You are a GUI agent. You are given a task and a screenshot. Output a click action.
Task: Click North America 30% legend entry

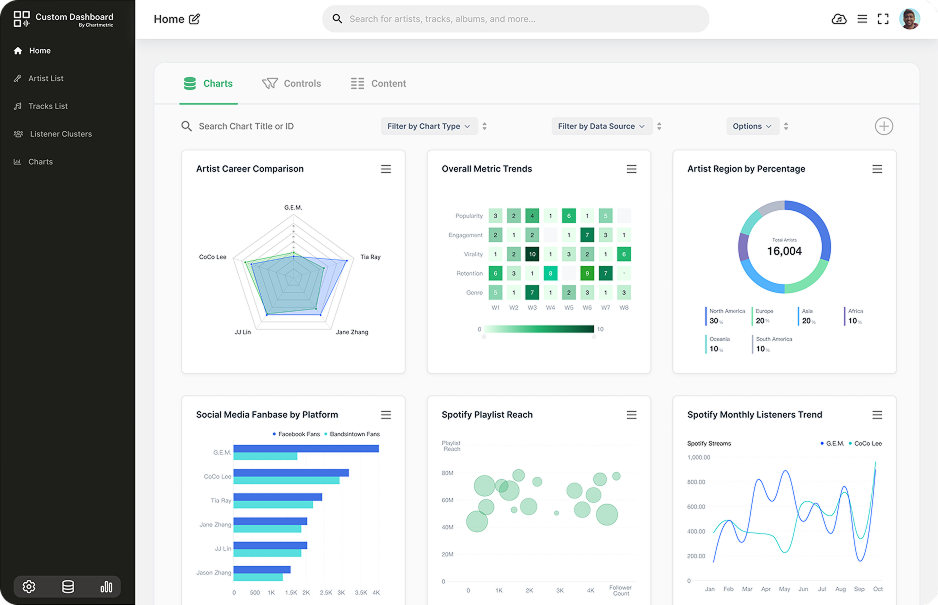pos(726,316)
